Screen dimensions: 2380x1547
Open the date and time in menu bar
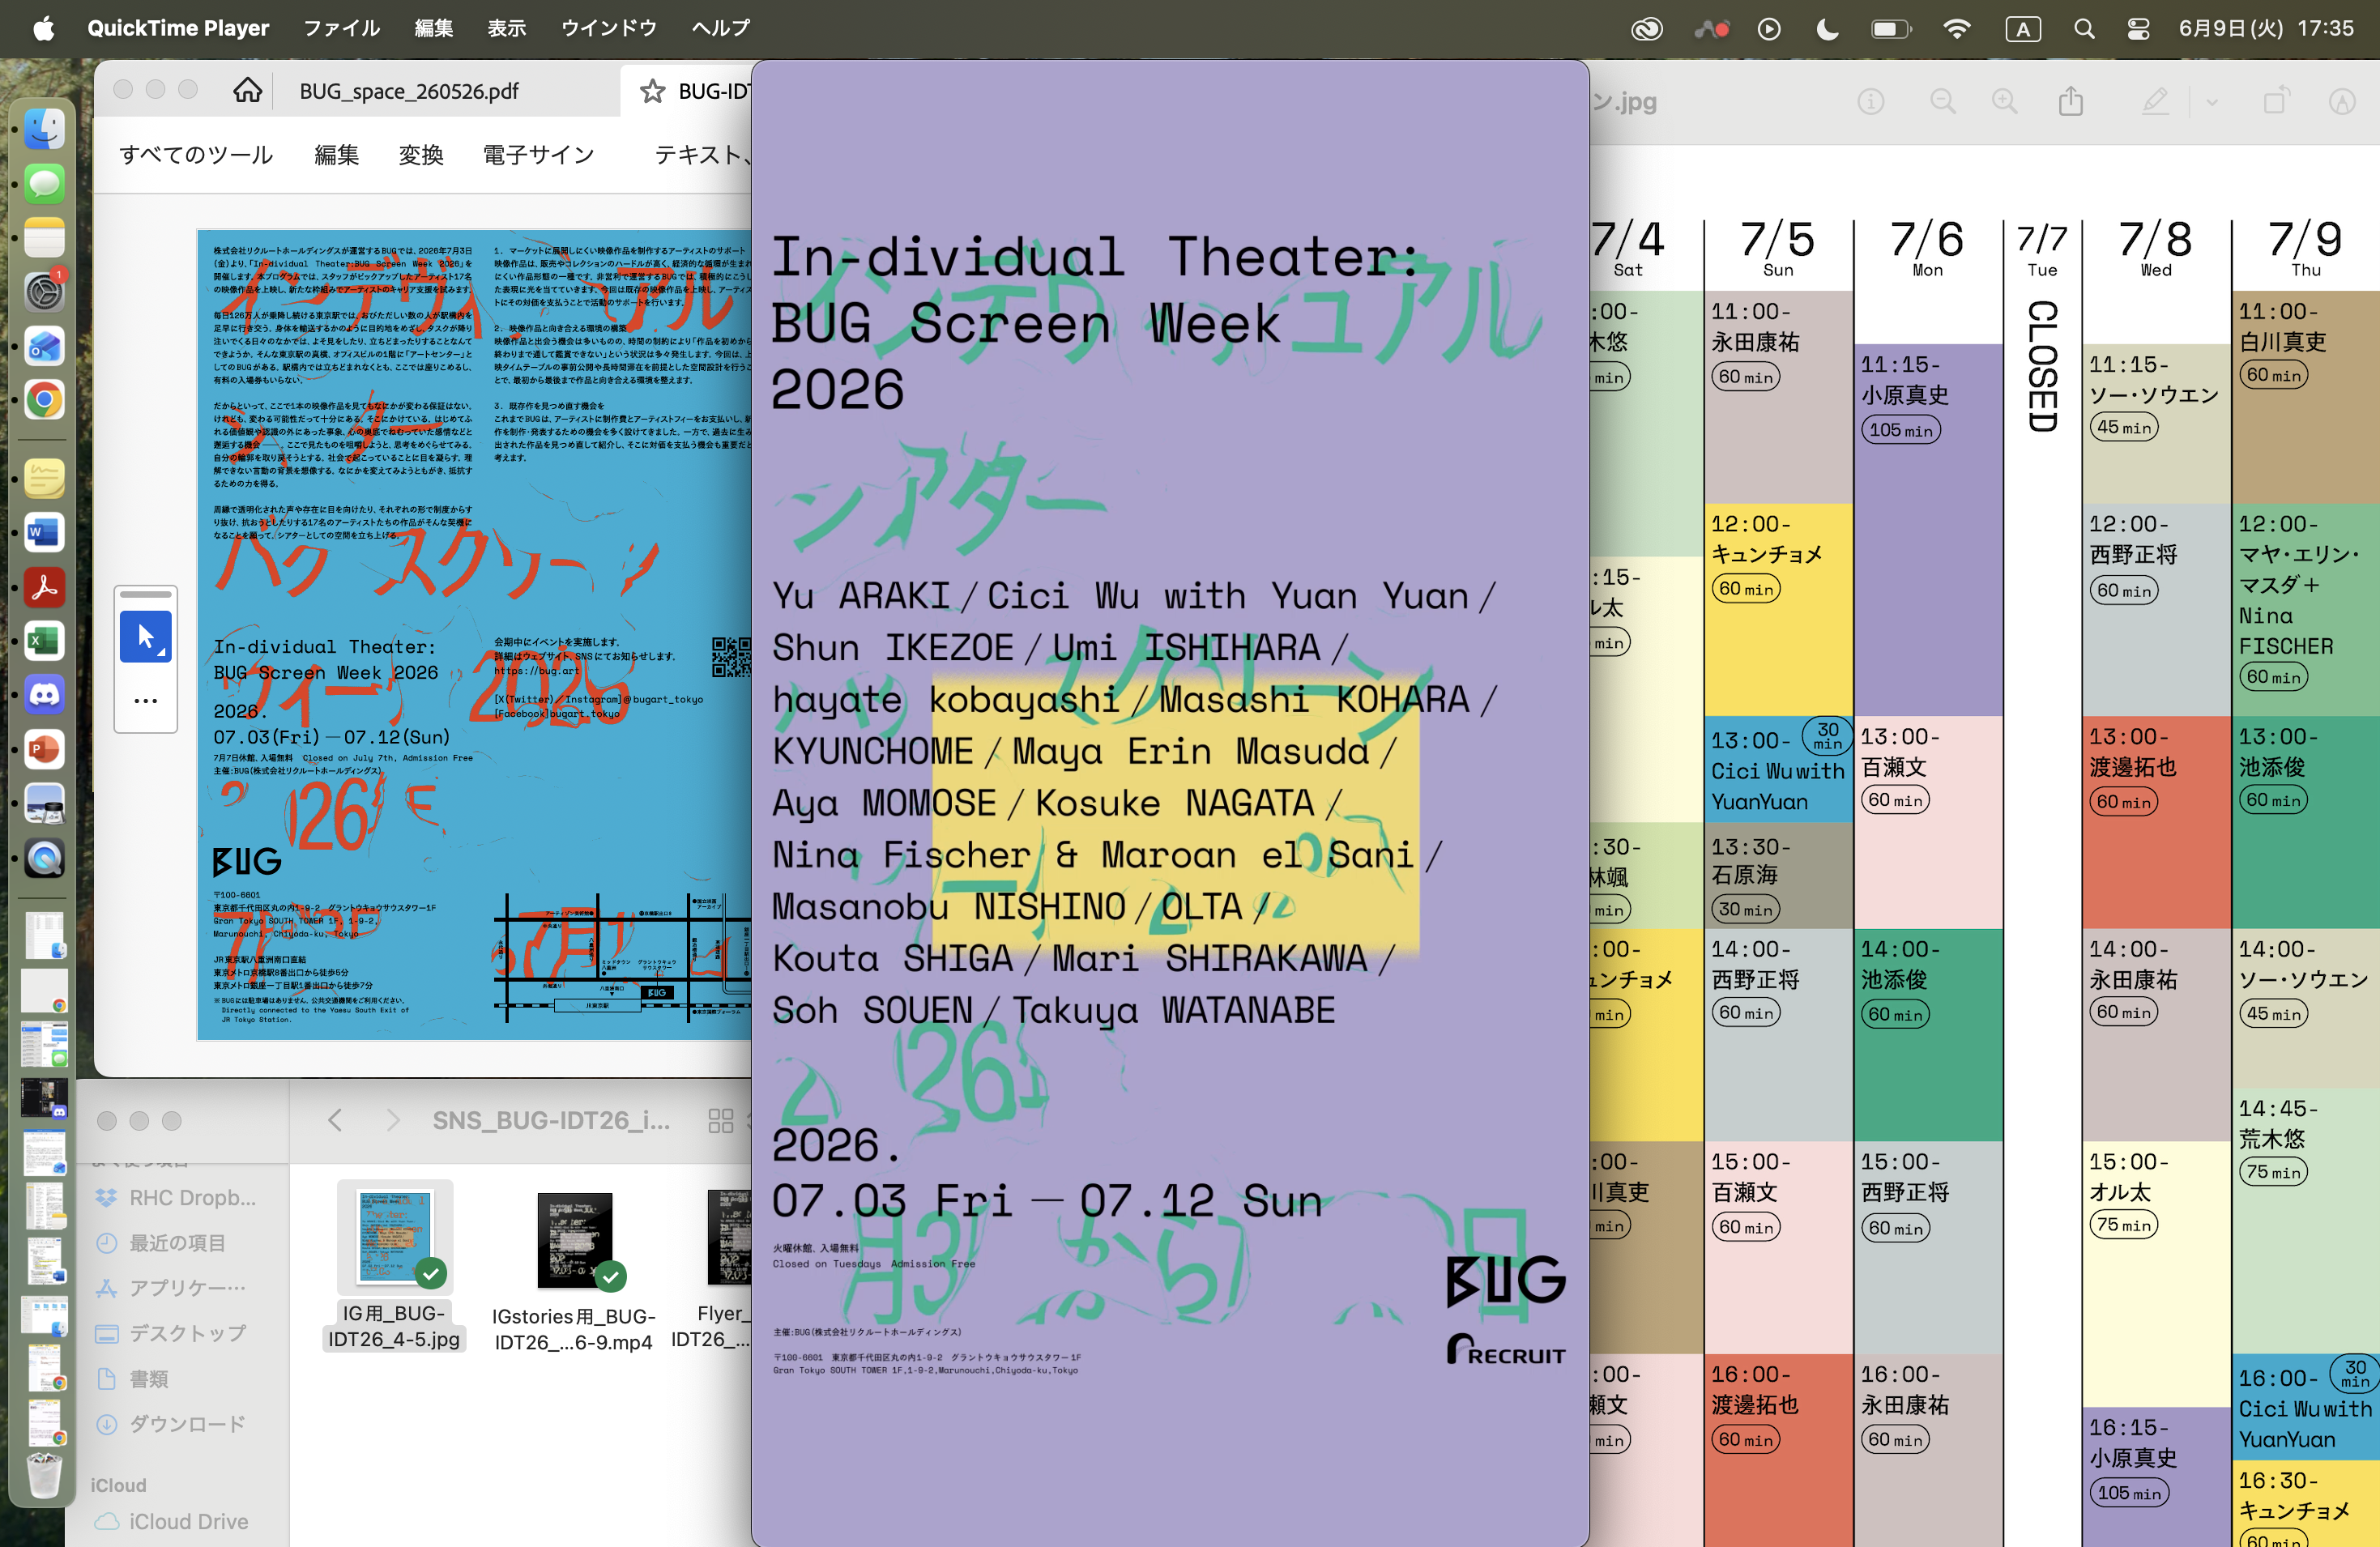[x=2266, y=28]
